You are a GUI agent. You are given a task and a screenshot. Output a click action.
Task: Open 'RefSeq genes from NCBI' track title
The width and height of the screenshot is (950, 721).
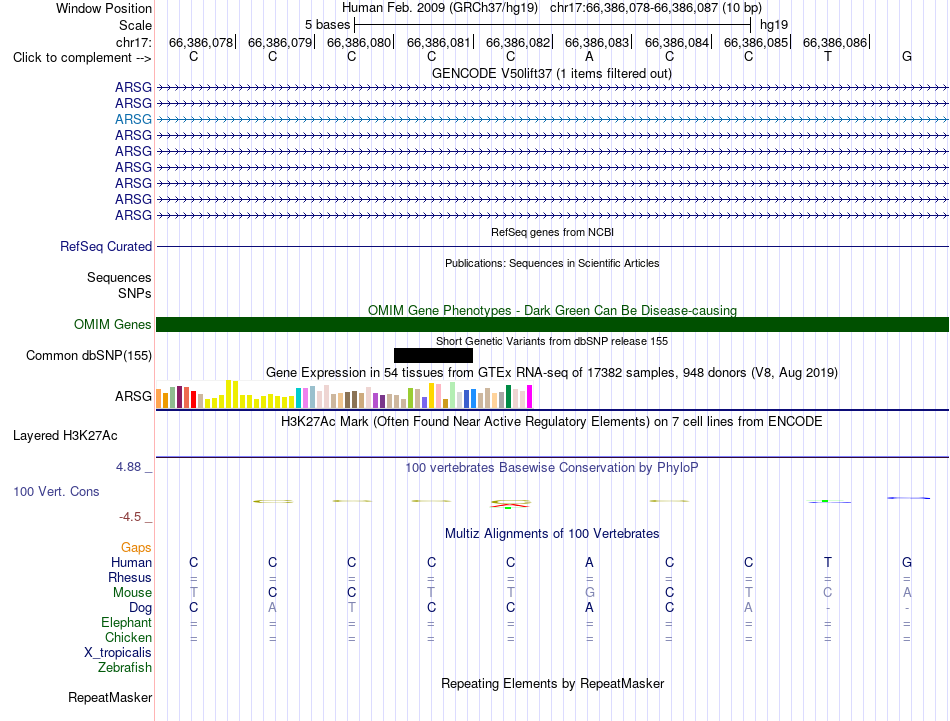coord(553,232)
